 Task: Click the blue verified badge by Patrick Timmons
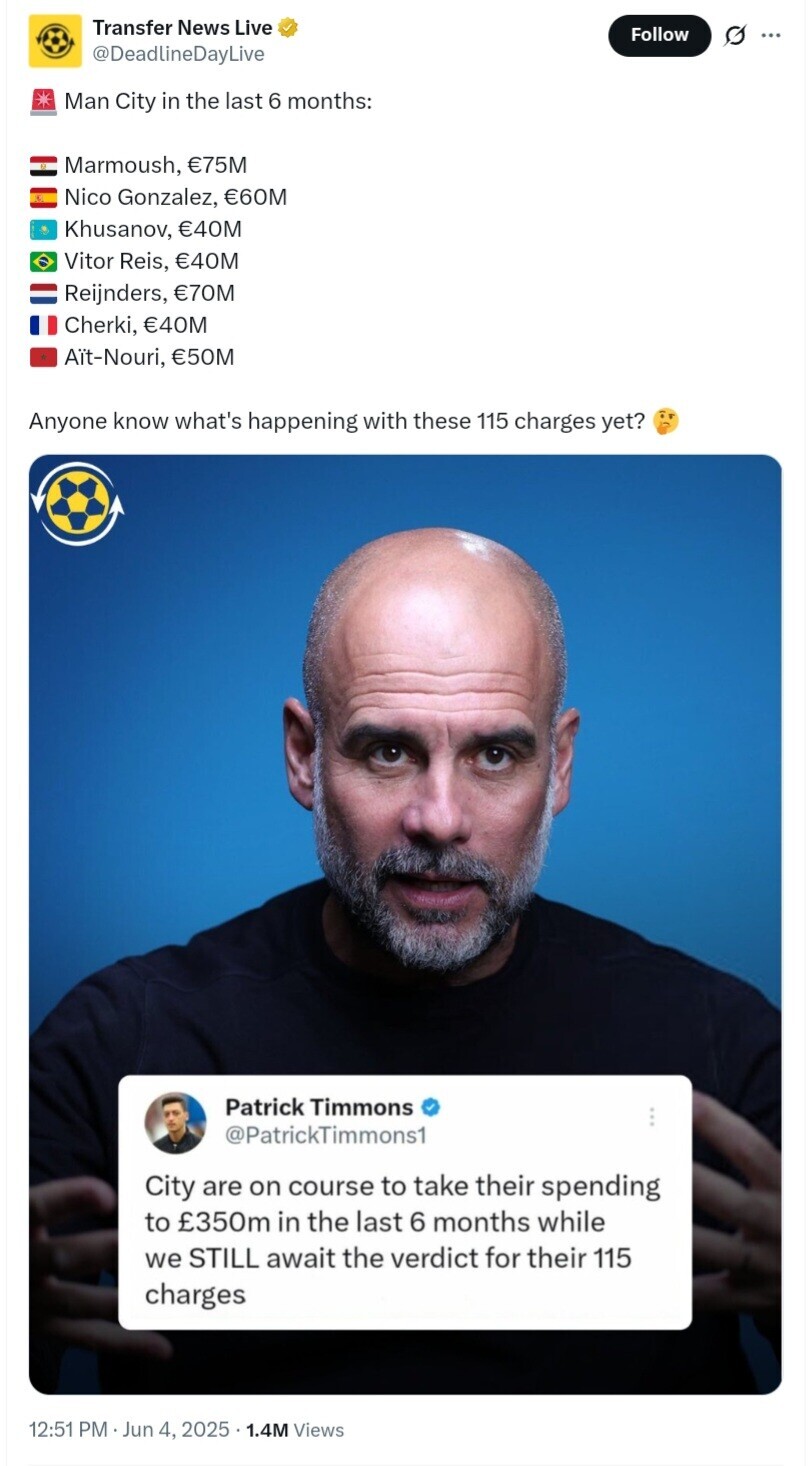tap(431, 1108)
